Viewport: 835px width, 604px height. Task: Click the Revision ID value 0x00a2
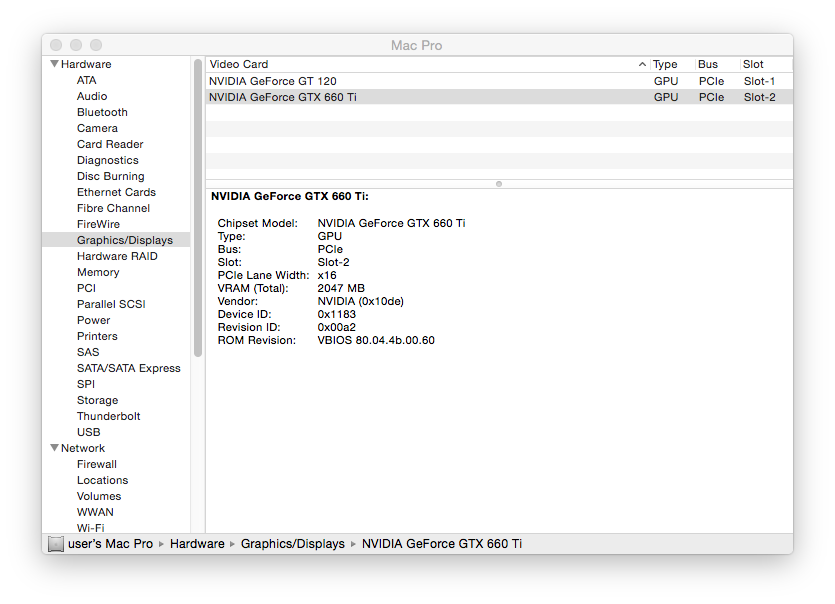(337, 327)
